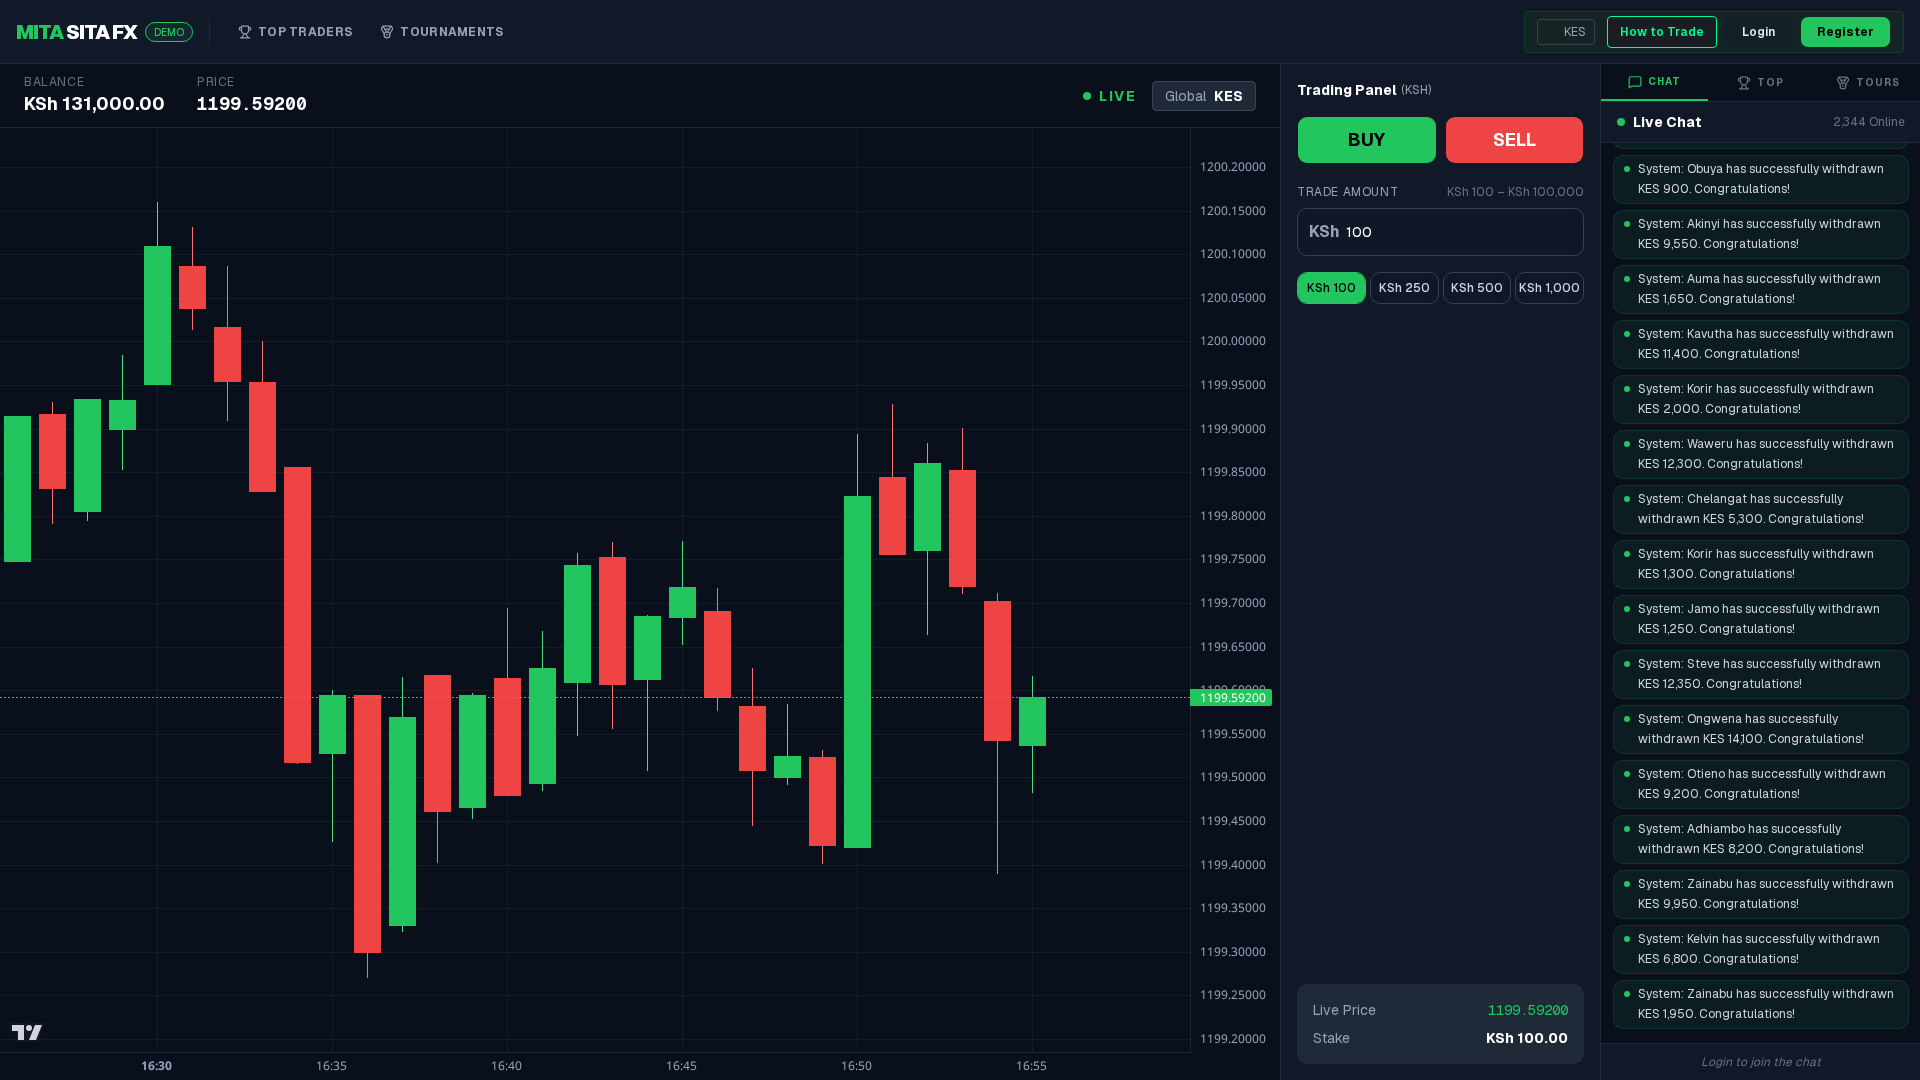Viewport: 1920px width, 1080px height.
Task: Choose the KSh 500 preset amount chip
Action: [1477, 288]
